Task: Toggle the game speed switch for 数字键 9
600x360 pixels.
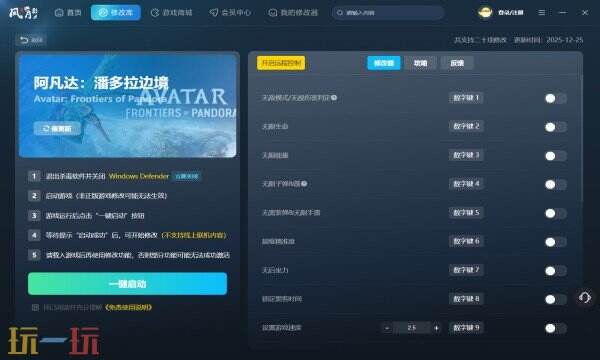Action: [x=556, y=328]
